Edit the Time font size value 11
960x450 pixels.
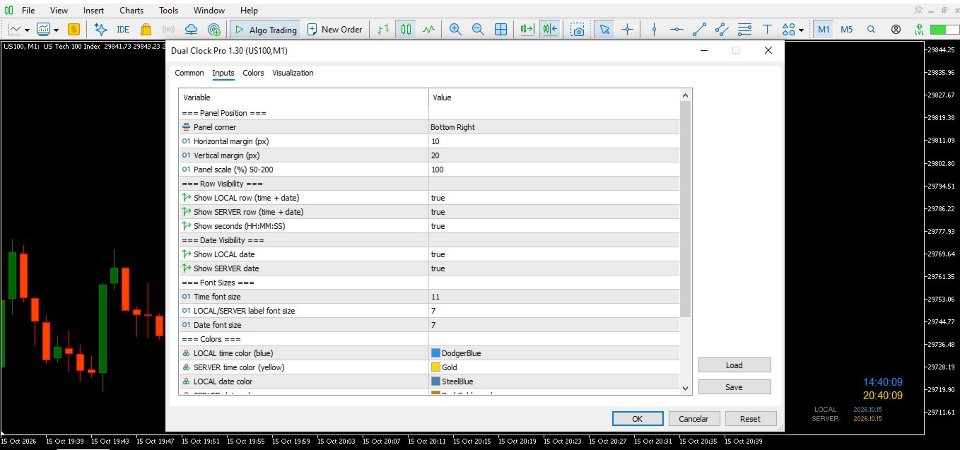tap(554, 296)
